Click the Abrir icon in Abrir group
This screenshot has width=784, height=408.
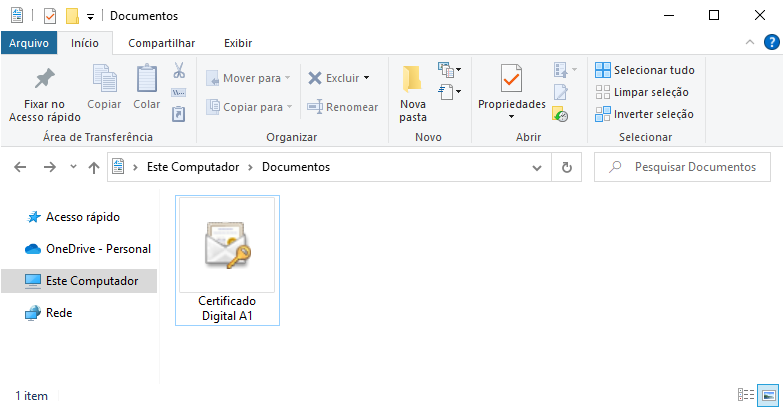pos(561,70)
